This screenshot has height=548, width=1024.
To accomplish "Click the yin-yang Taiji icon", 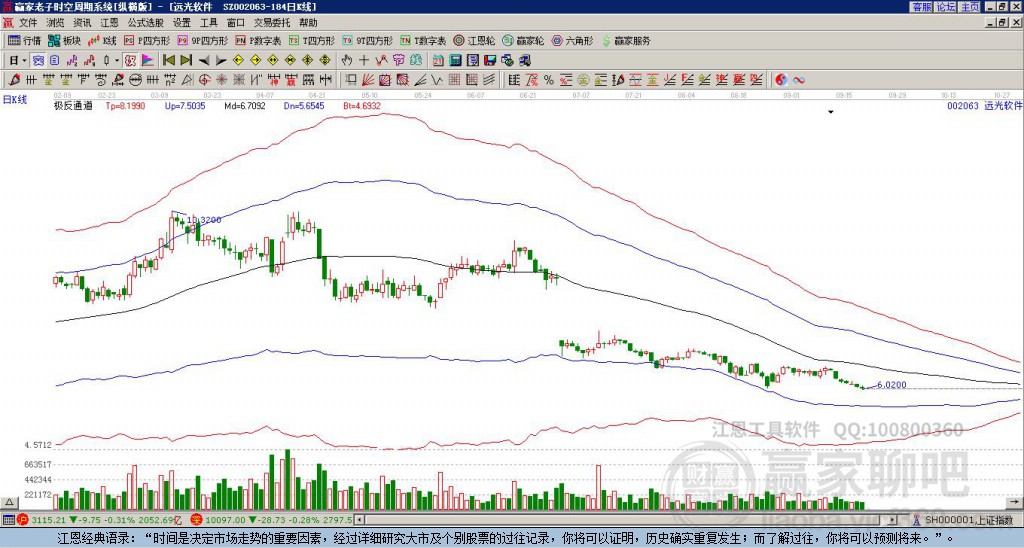I will [780, 80].
